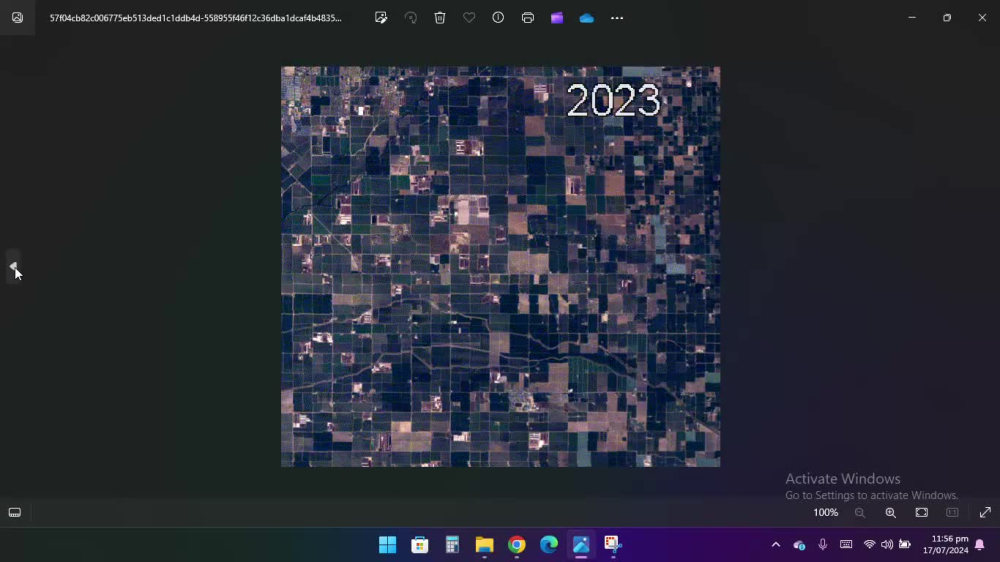
Task: Open OneDrive cloud icon in toolbar
Action: pos(586,18)
